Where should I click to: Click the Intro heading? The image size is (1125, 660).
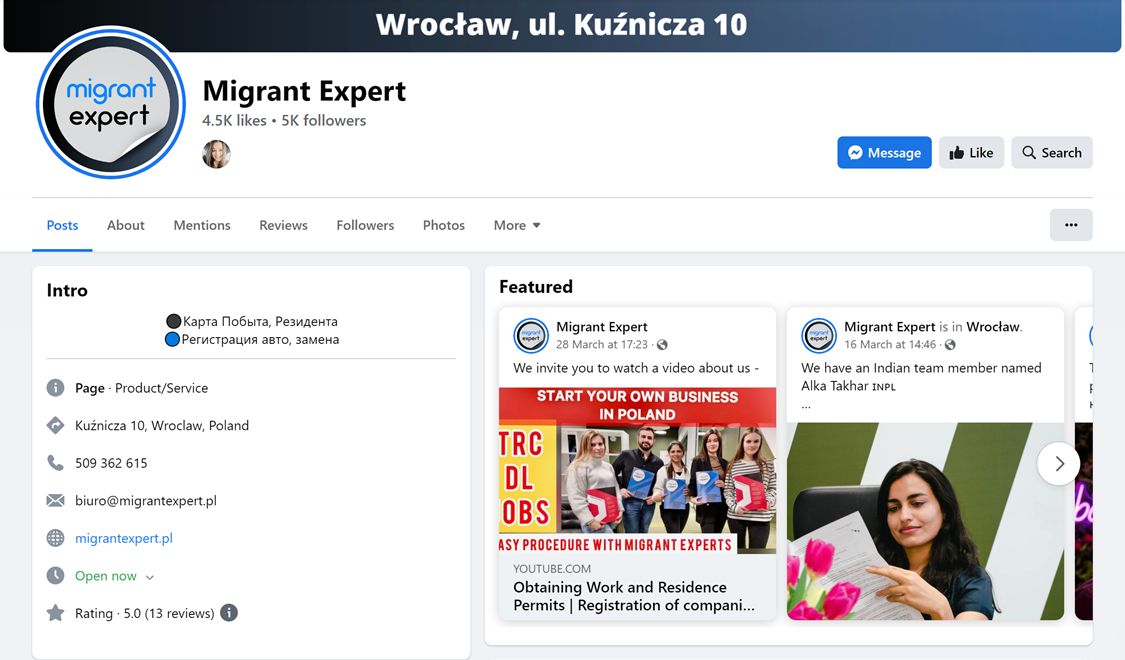point(67,291)
